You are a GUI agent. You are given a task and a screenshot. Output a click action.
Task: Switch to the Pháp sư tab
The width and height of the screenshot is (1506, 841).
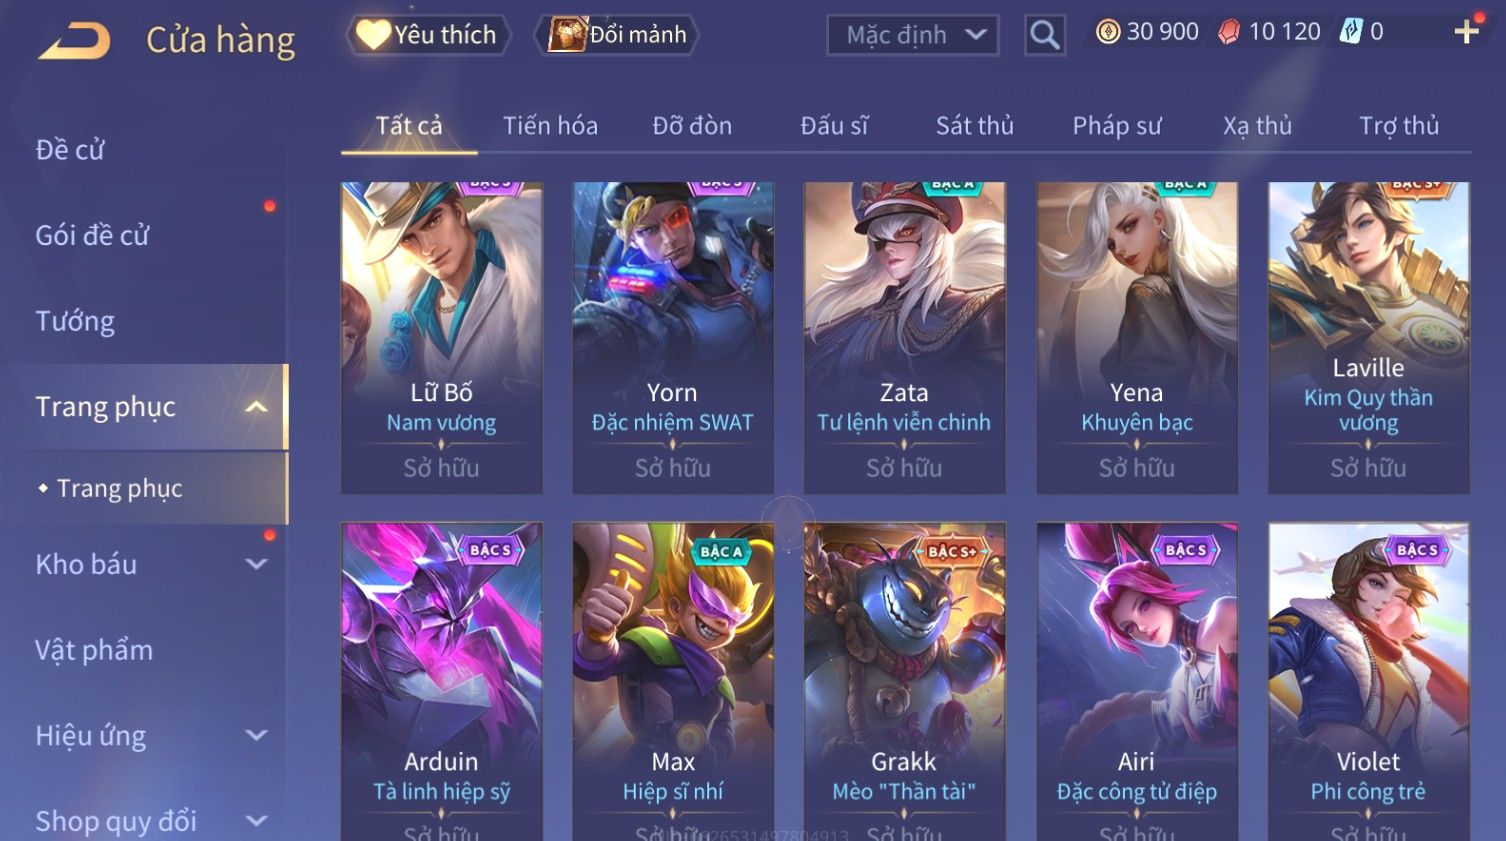1117,126
